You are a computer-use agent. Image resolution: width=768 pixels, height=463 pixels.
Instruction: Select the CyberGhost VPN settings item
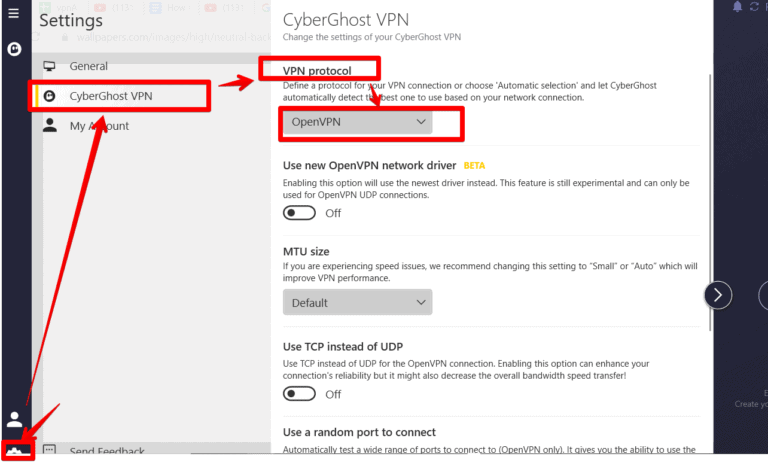click(110, 96)
